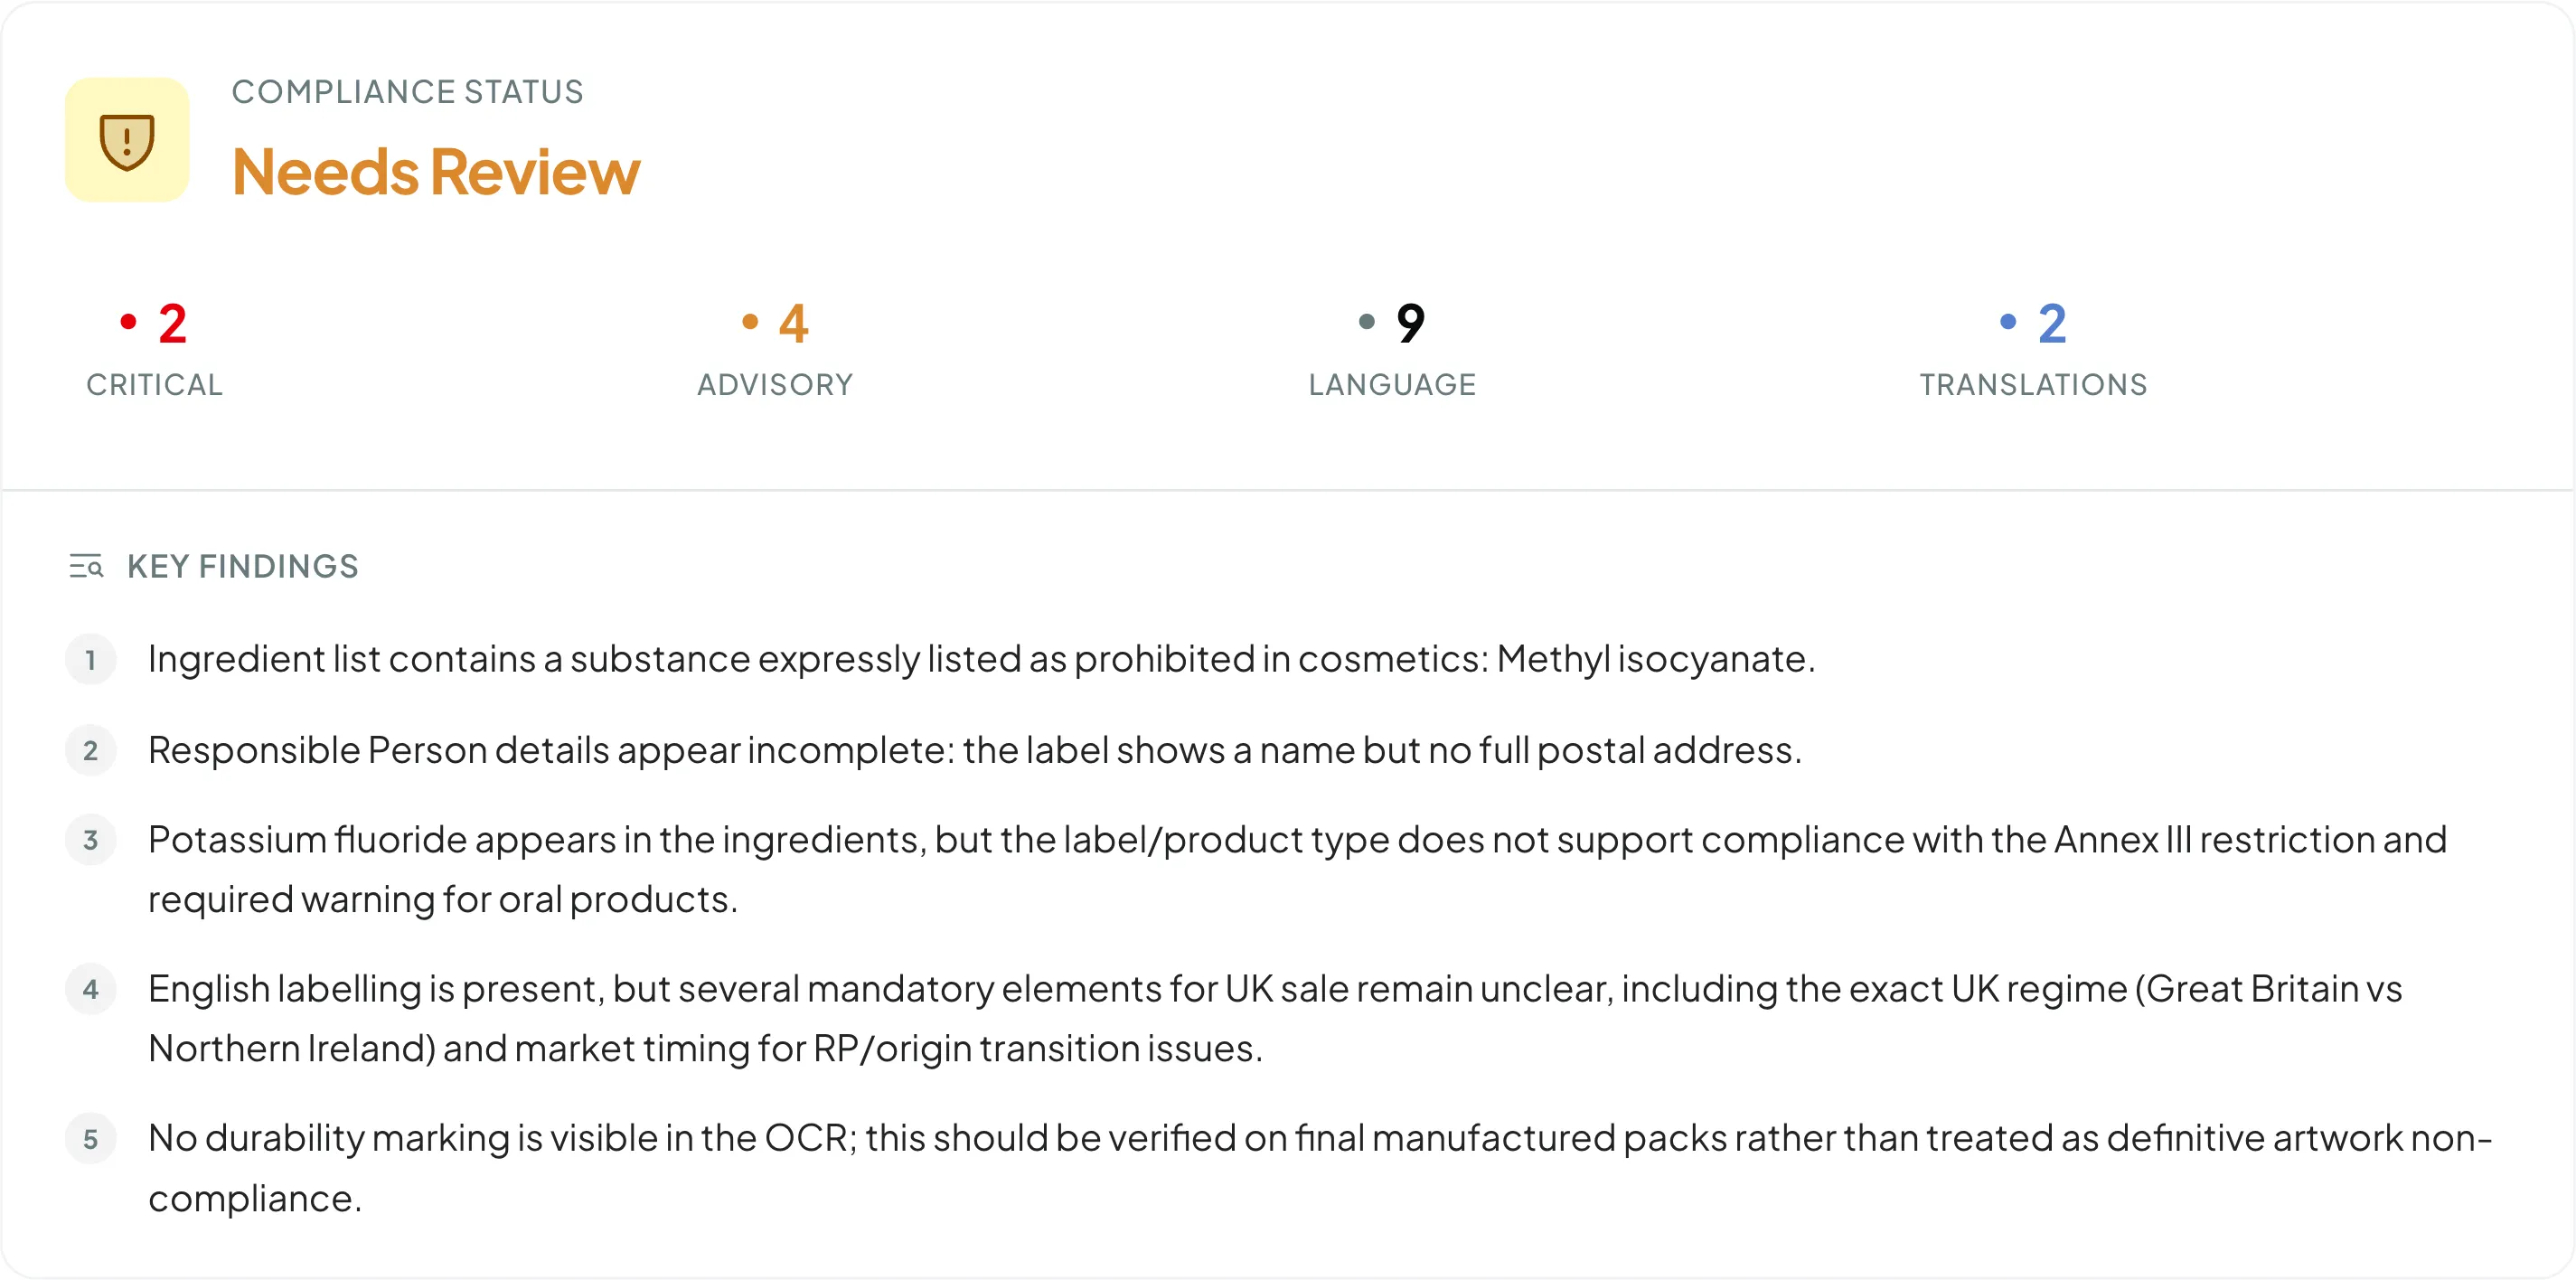The image size is (2576, 1280).
Task: Click the number 3 finding badge
Action: (91, 840)
